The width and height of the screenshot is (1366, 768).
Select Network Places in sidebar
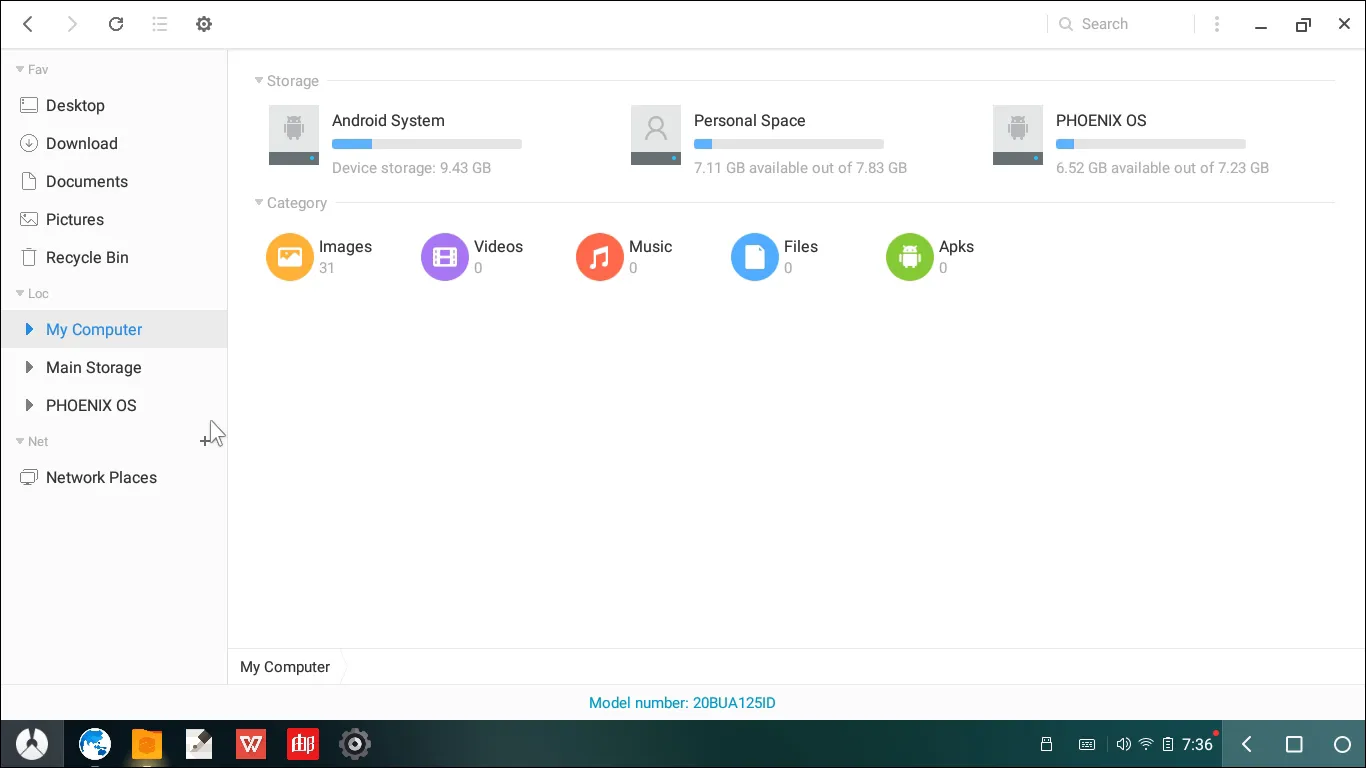pyautogui.click(x=101, y=477)
